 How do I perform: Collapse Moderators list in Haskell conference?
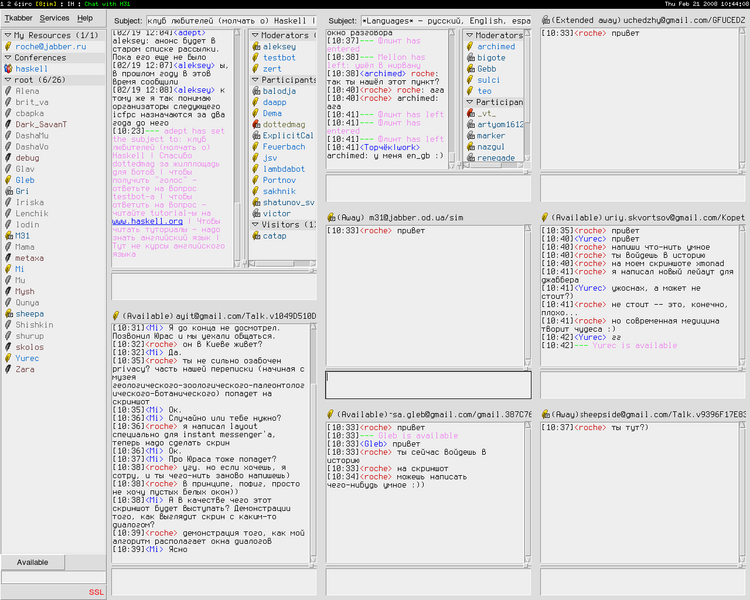click(255, 35)
